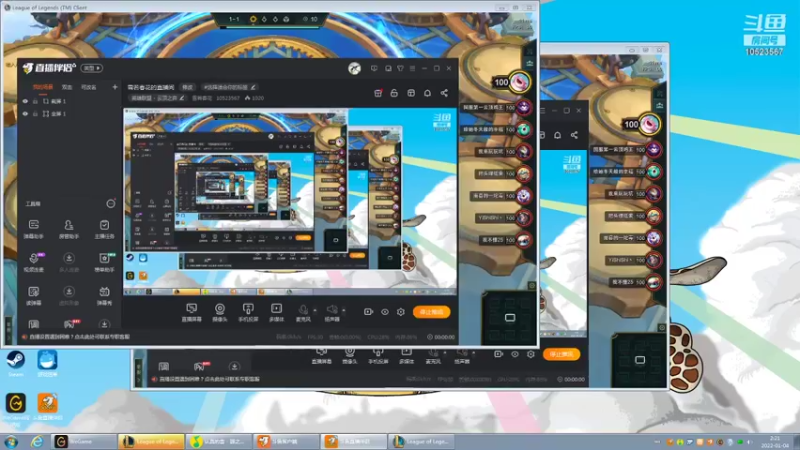The image size is (800, 450).
Task: Open the layout grid icon beside the bell
Action: [411, 93]
